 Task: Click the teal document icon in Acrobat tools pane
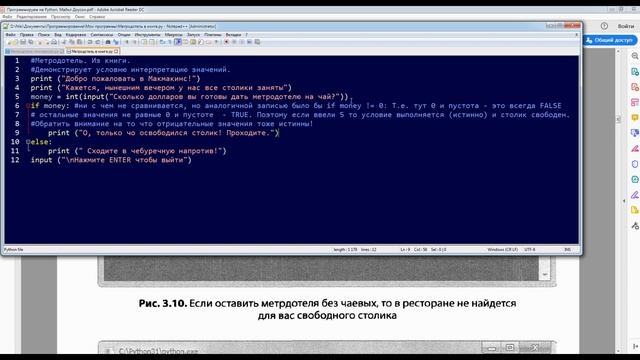pos(635,72)
